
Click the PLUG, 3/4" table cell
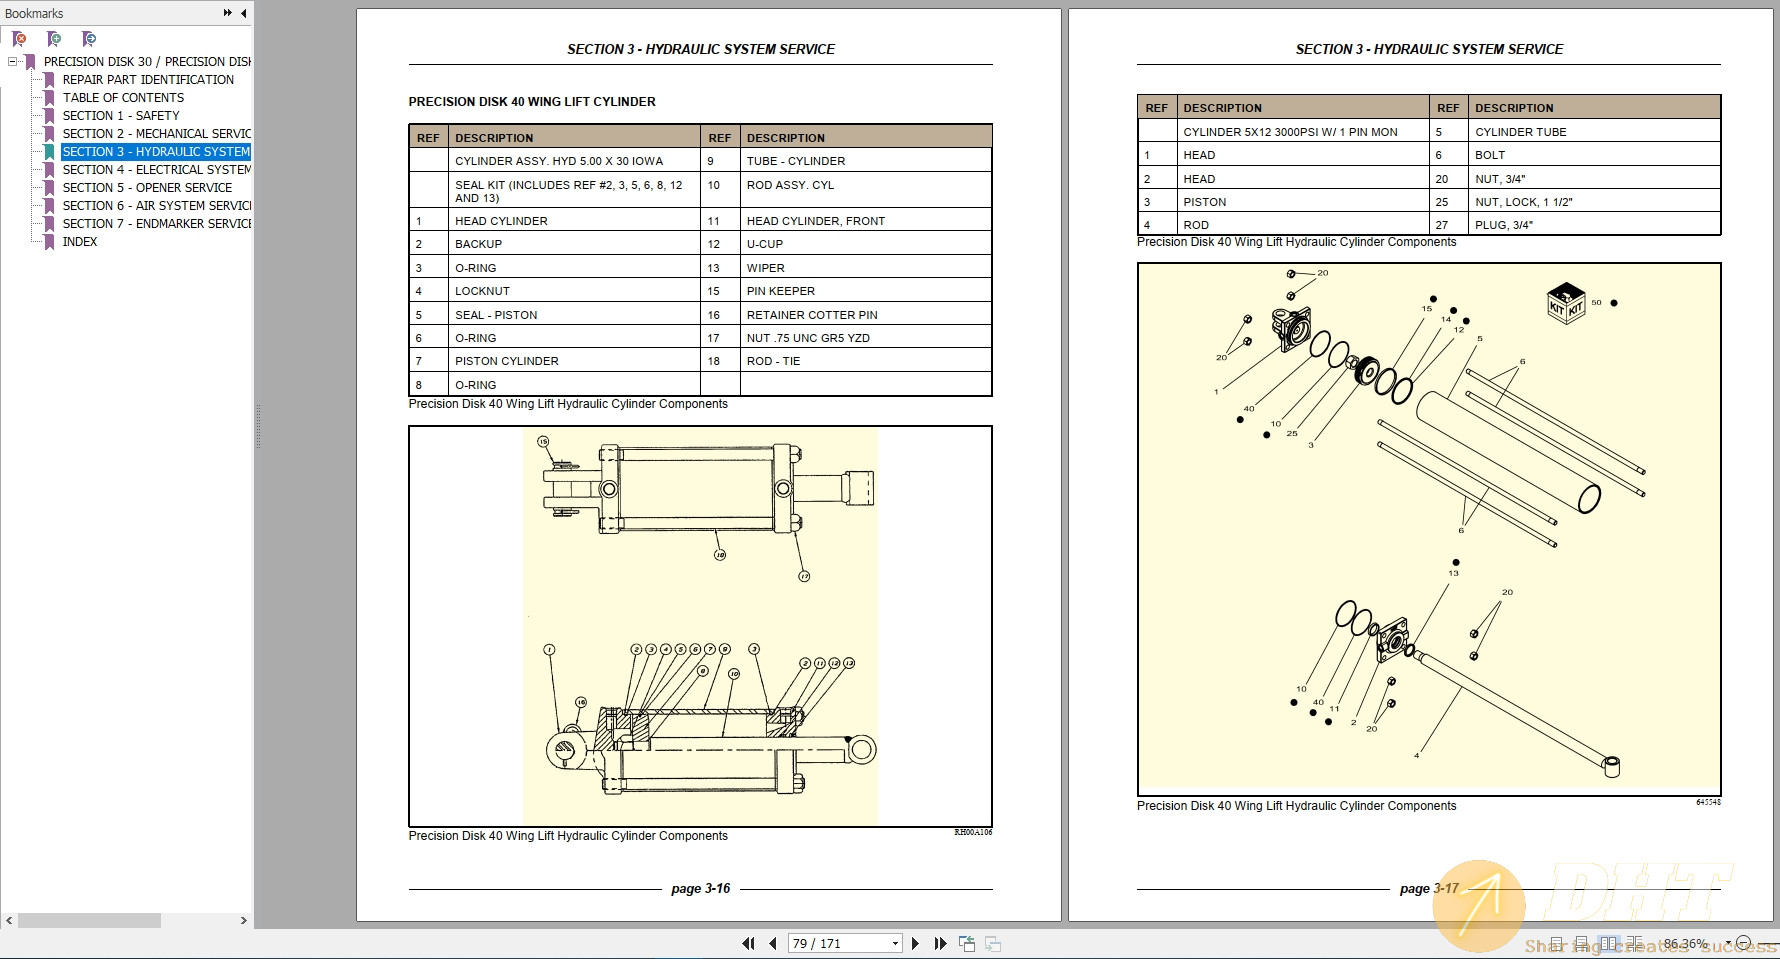[x=1595, y=225]
